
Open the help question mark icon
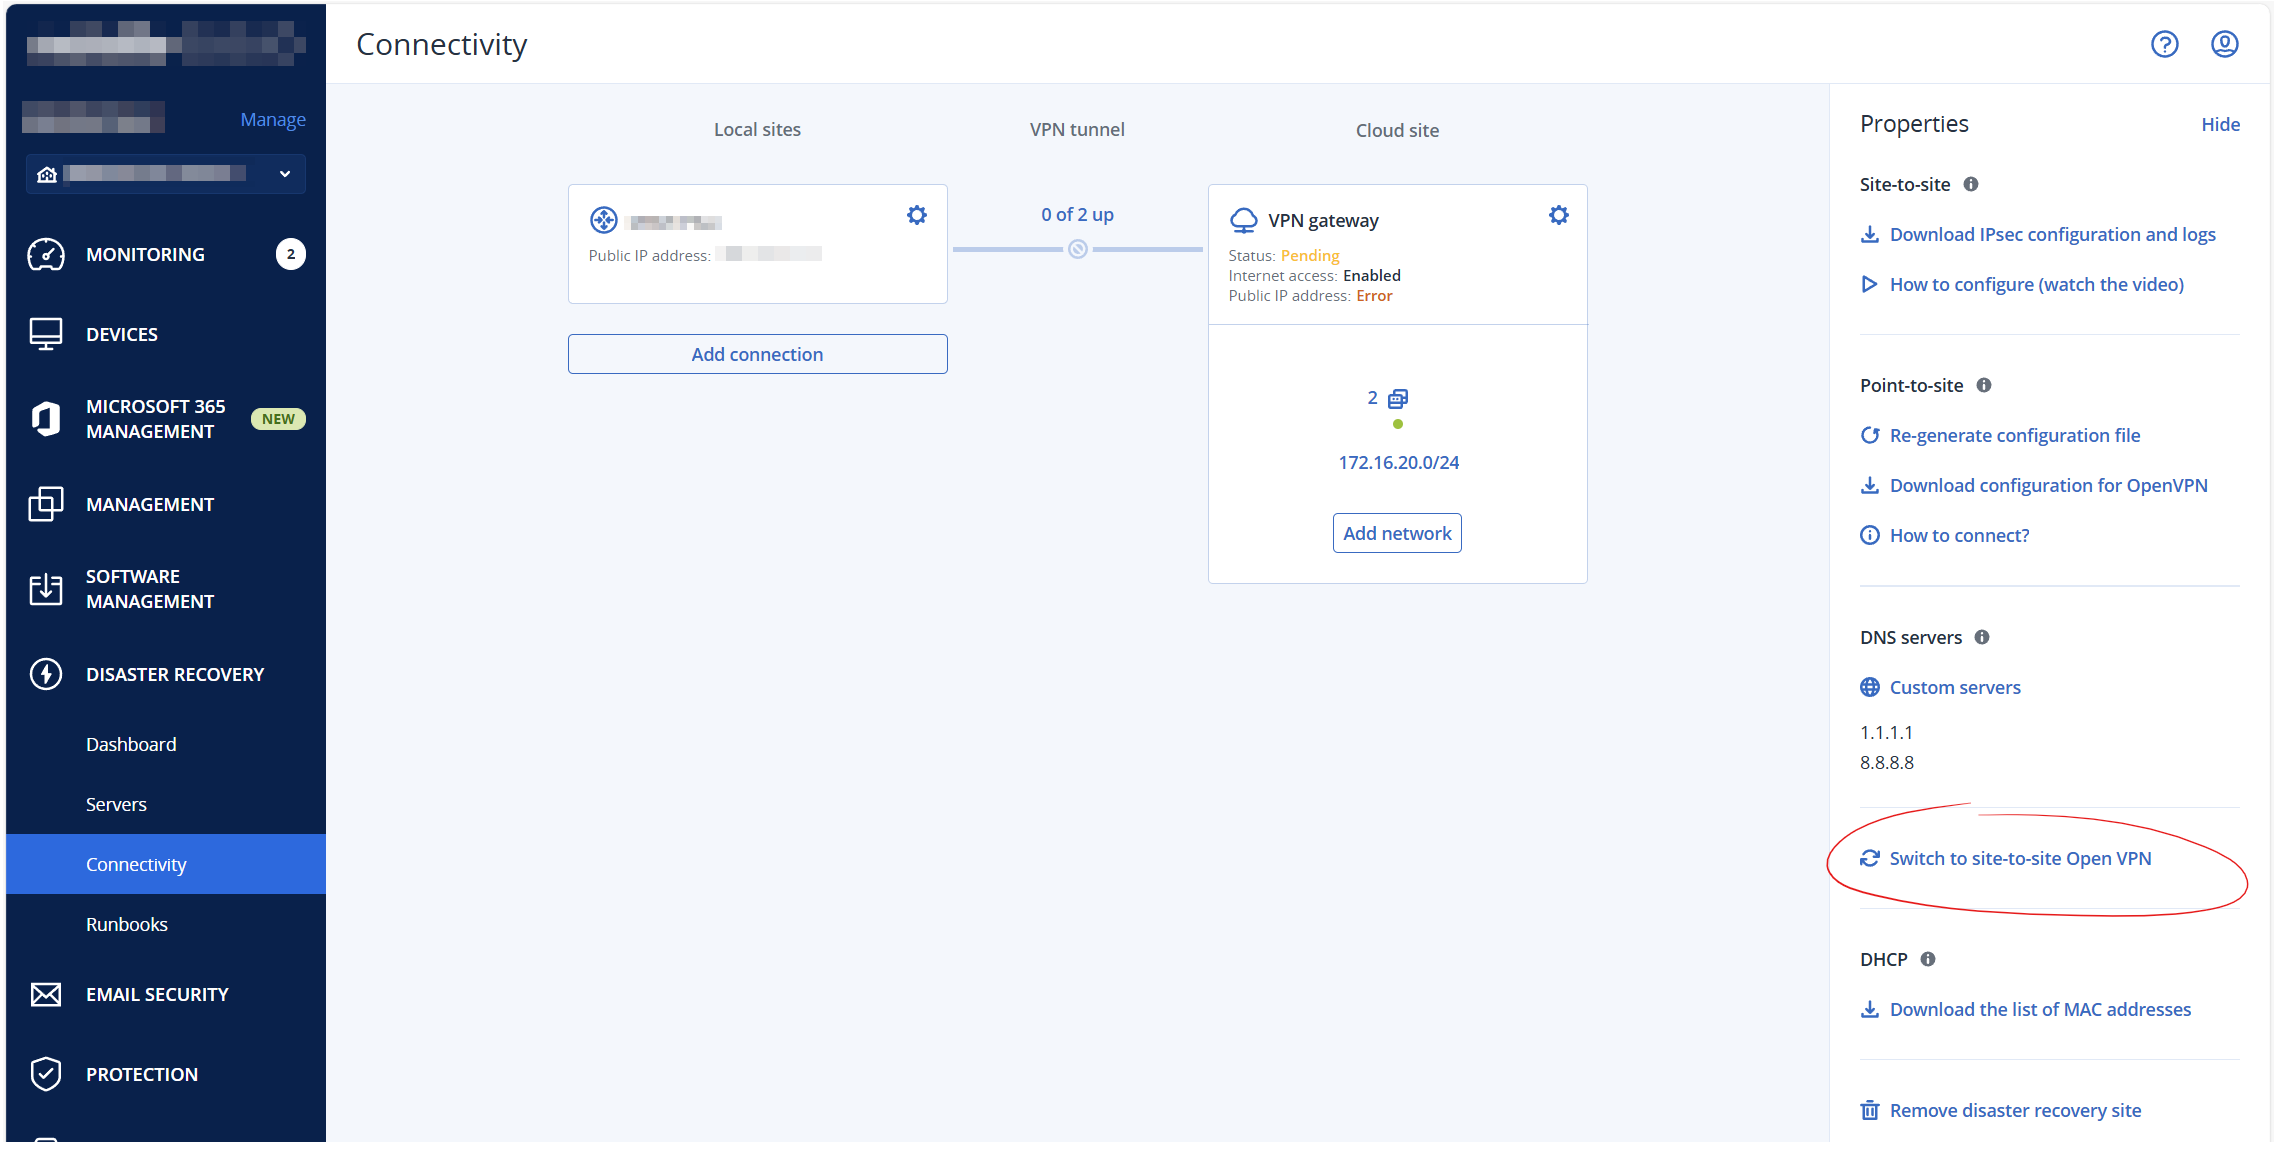(x=2164, y=44)
